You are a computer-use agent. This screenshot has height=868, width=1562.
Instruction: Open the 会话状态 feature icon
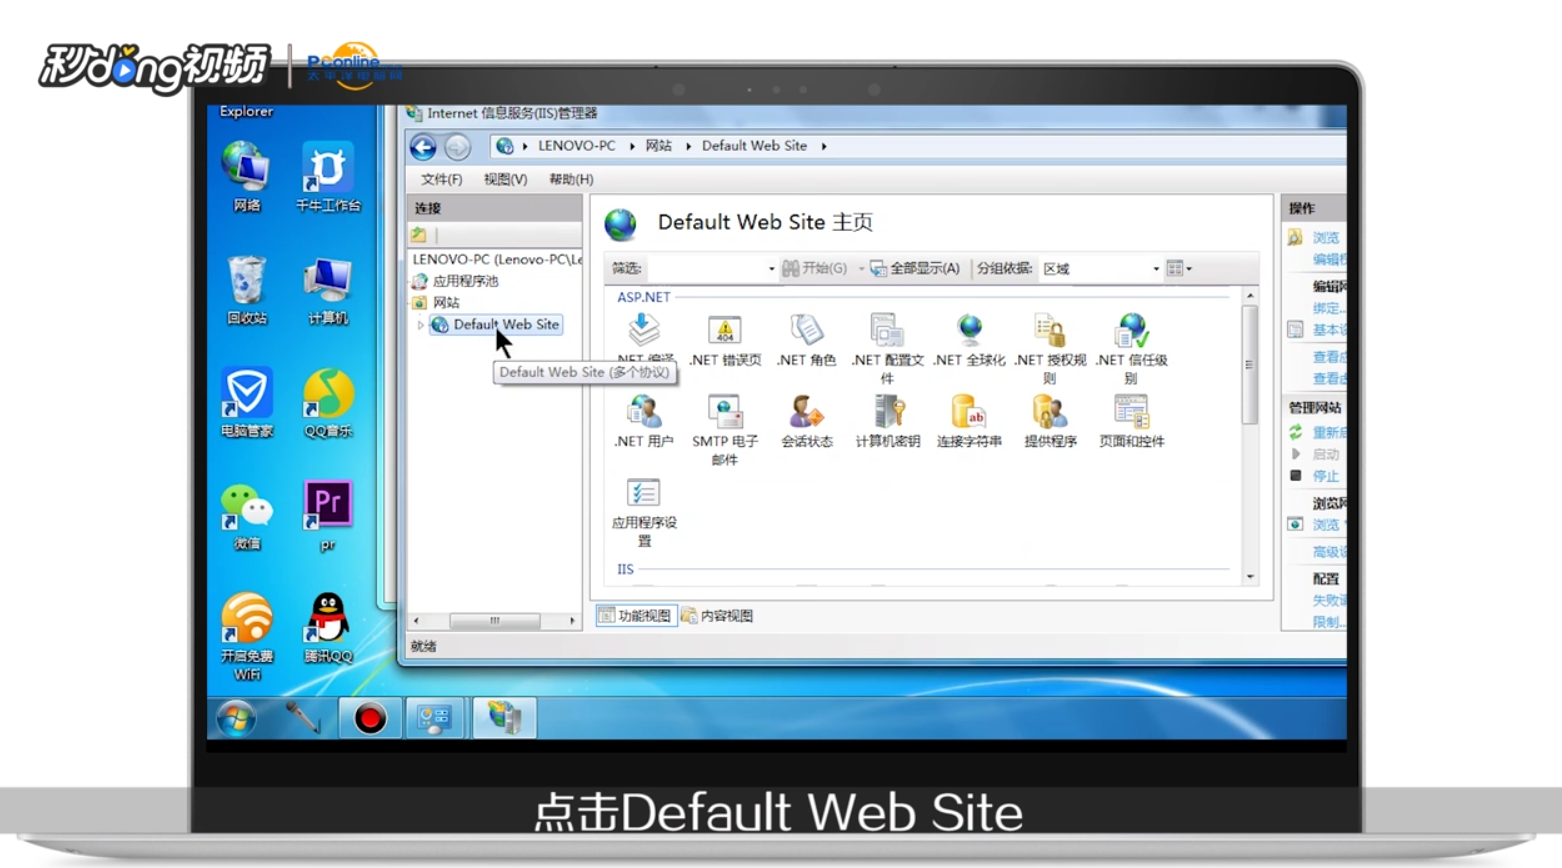(806, 411)
